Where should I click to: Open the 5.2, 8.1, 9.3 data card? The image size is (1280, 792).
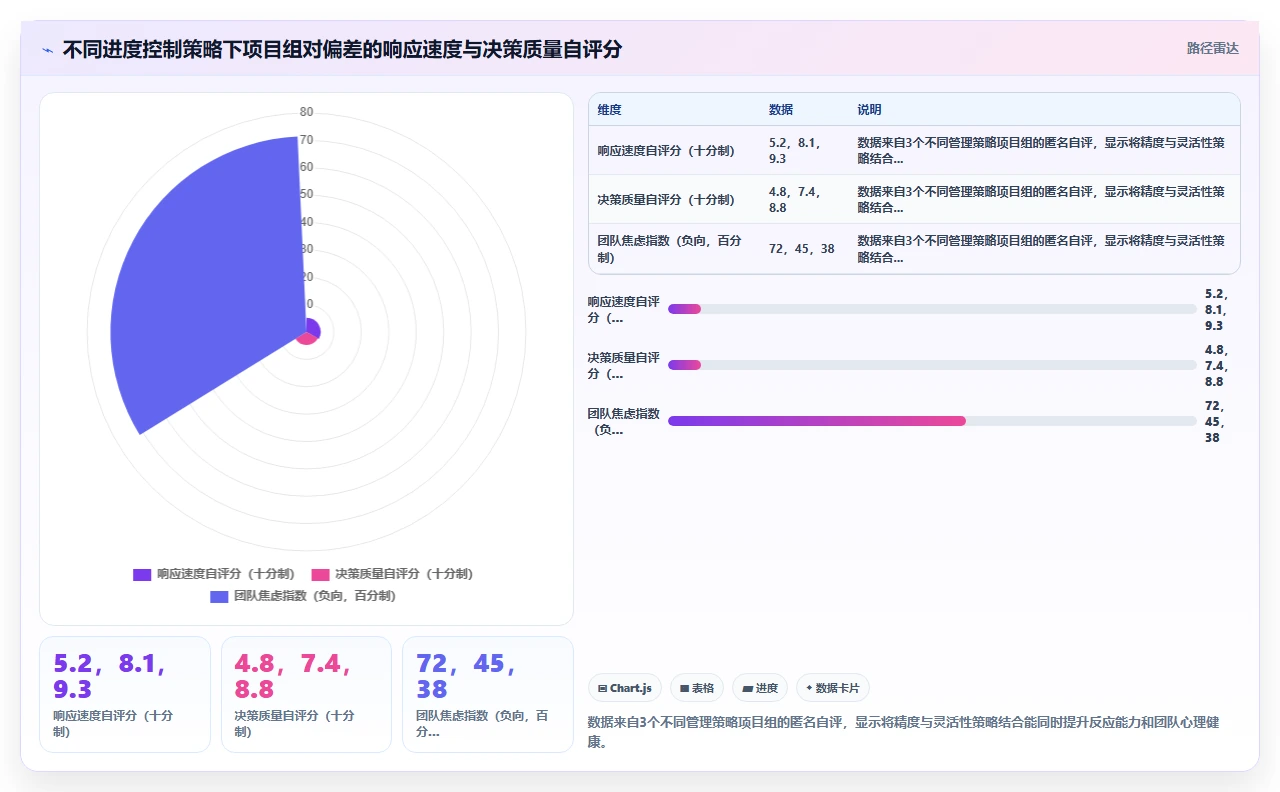pyautogui.click(x=125, y=694)
